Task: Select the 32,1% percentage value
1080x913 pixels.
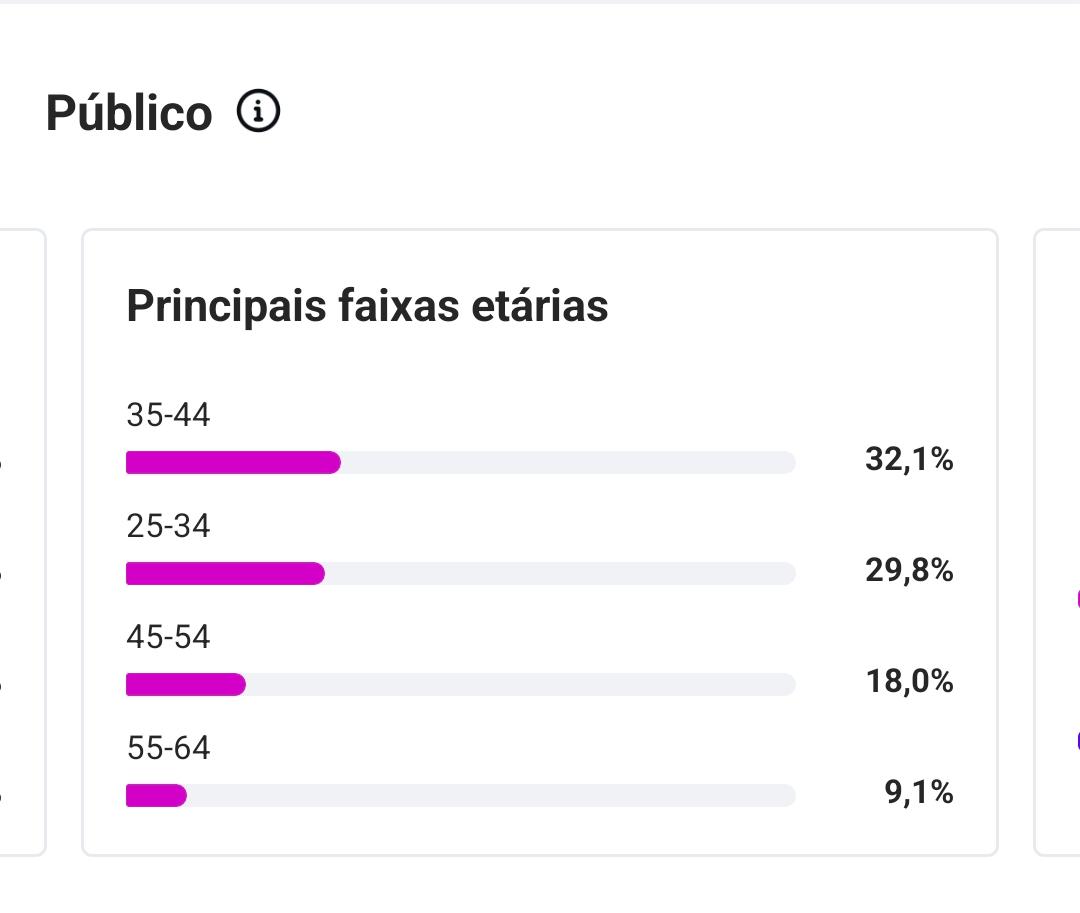Action: click(x=909, y=460)
